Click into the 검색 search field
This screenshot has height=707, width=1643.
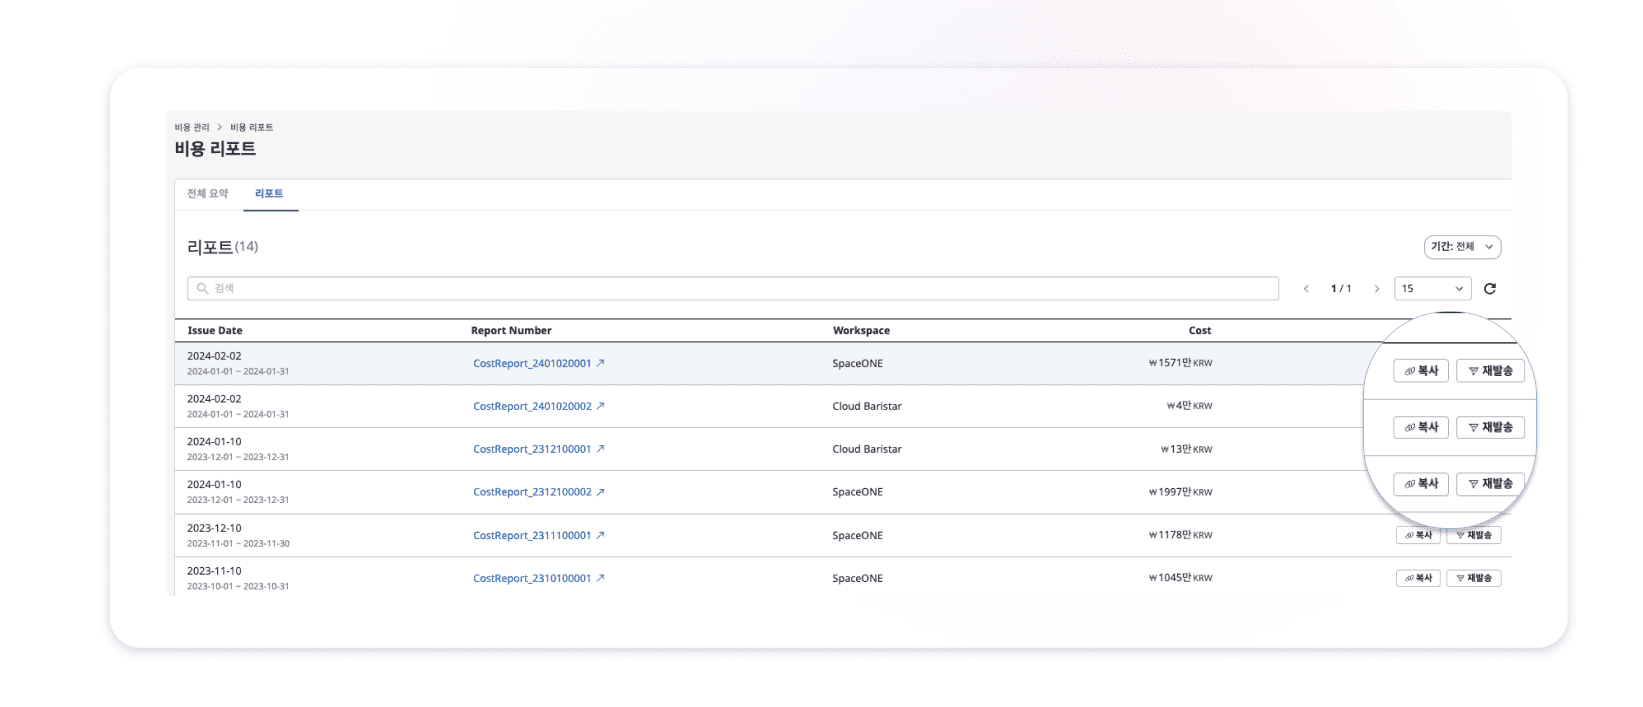(733, 289)
